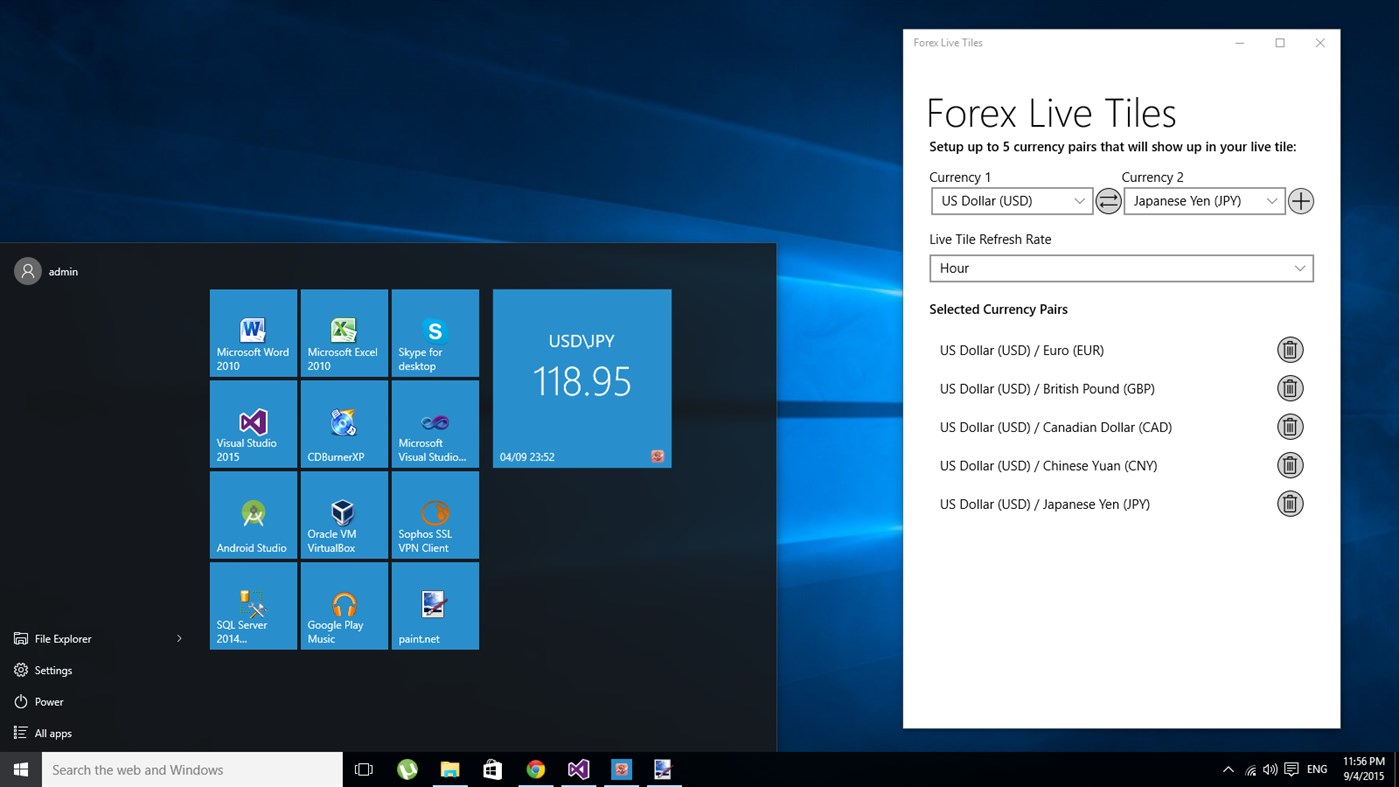Open the Forex Live Tiles taskbar icon
The image size is (1399, 787).
(x=622, y=770)
